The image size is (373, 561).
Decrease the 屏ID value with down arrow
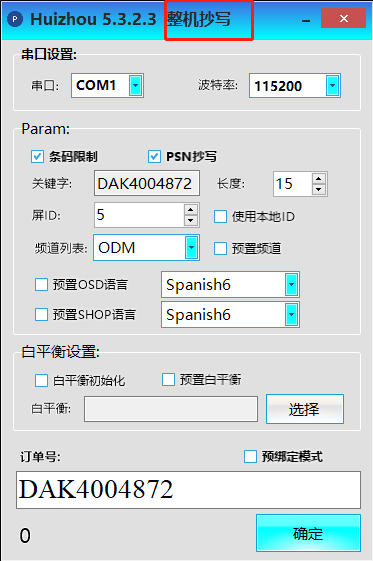(191, 221)
